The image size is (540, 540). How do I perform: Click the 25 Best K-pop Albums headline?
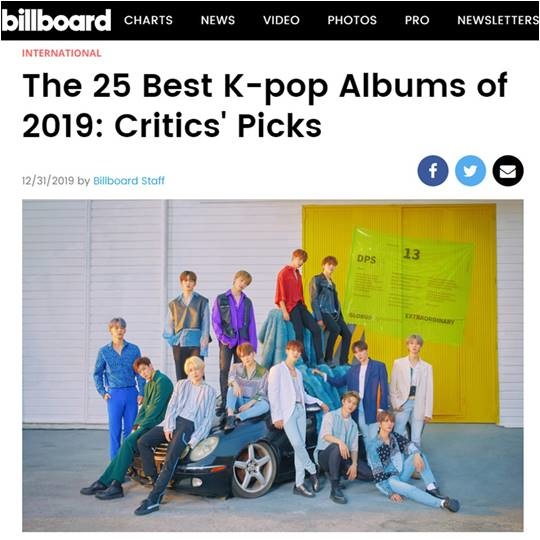(264, 105)
